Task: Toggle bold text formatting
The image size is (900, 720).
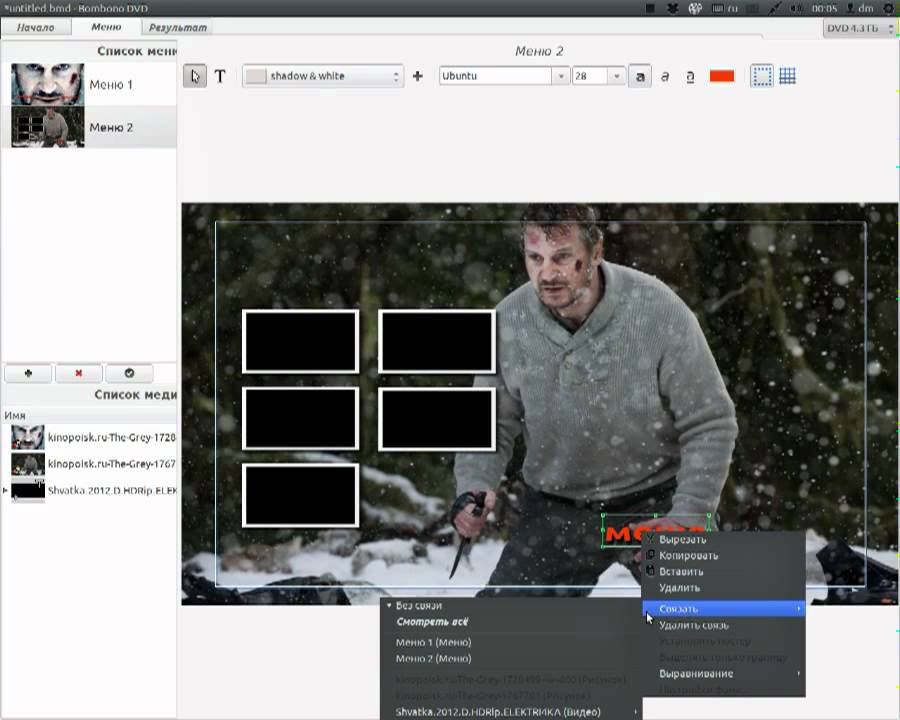Action: [x=640, y=76]
